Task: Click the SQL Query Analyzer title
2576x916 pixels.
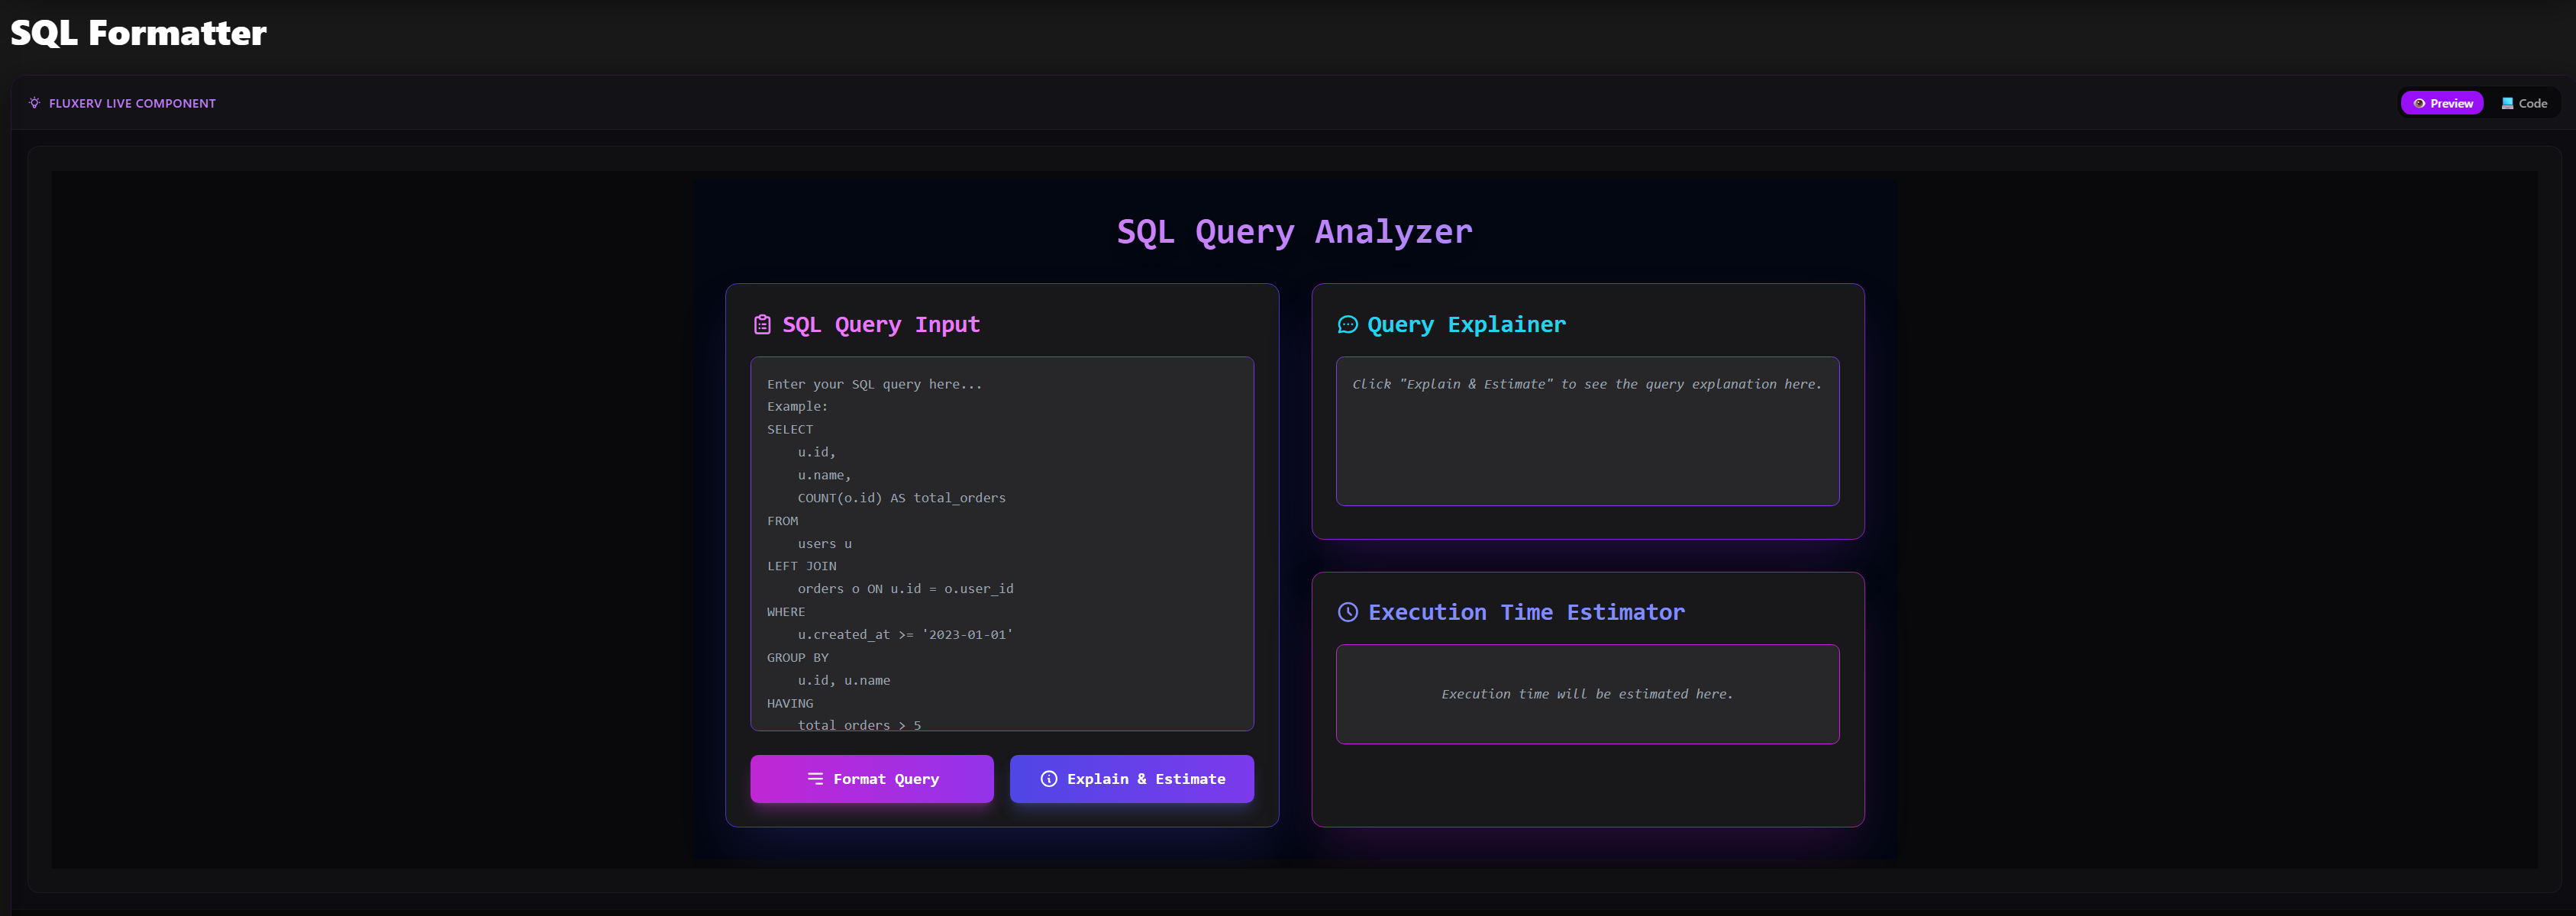Action: coord(1294,232)
